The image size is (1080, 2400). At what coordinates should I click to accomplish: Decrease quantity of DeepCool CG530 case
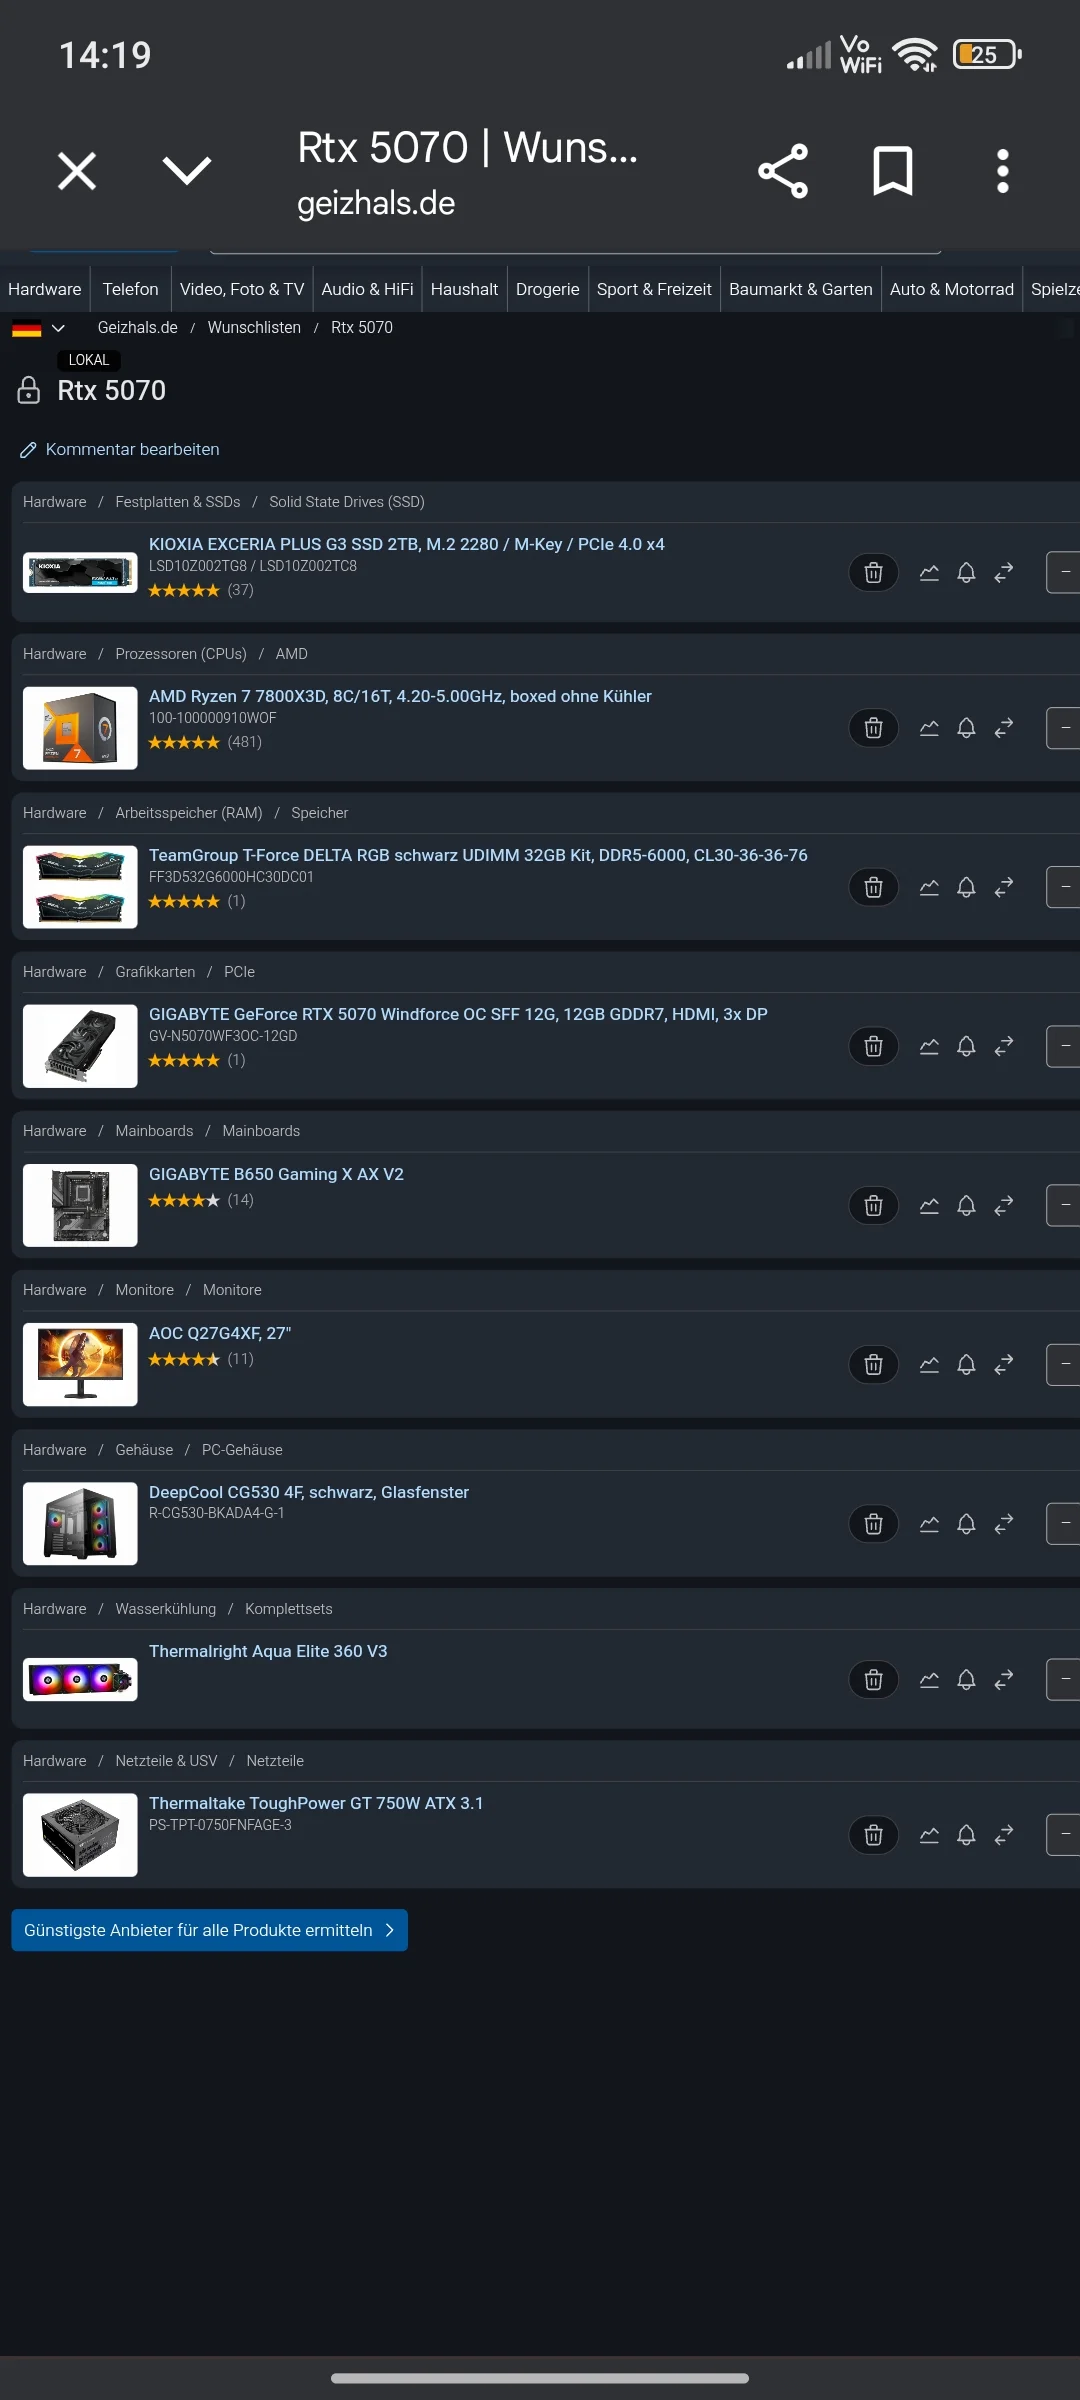1064,1523
